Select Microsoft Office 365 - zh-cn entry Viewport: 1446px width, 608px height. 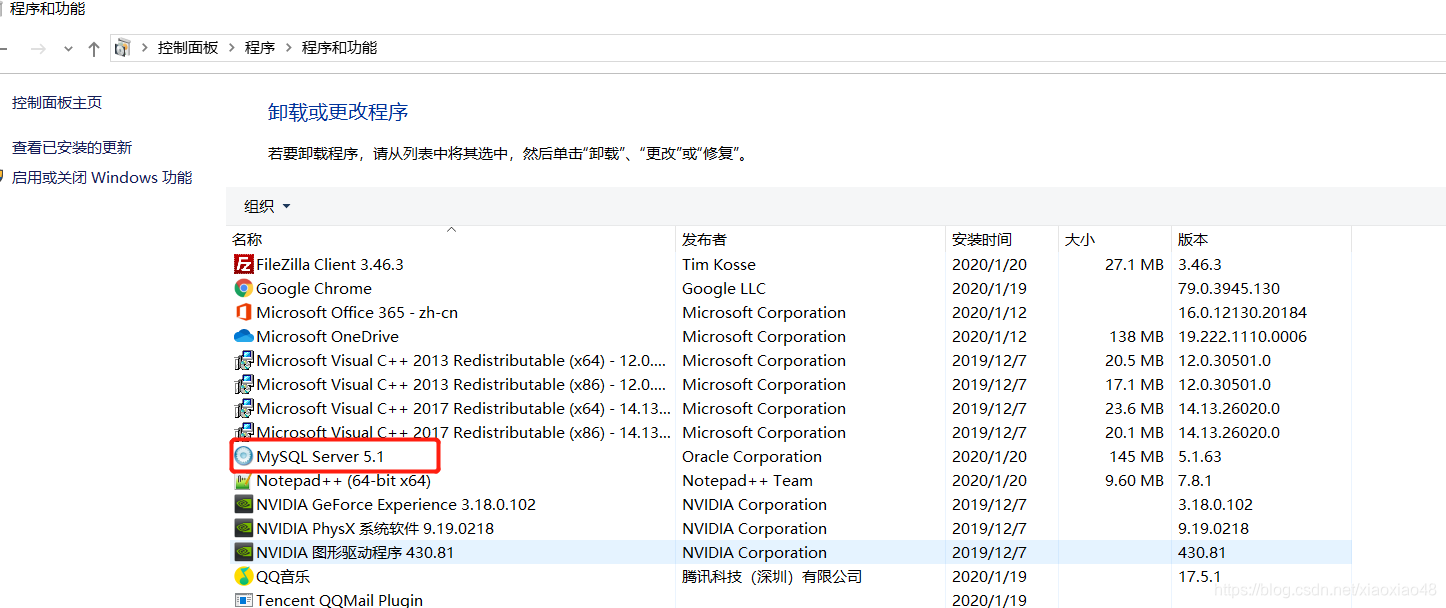(x=357, y=313)
